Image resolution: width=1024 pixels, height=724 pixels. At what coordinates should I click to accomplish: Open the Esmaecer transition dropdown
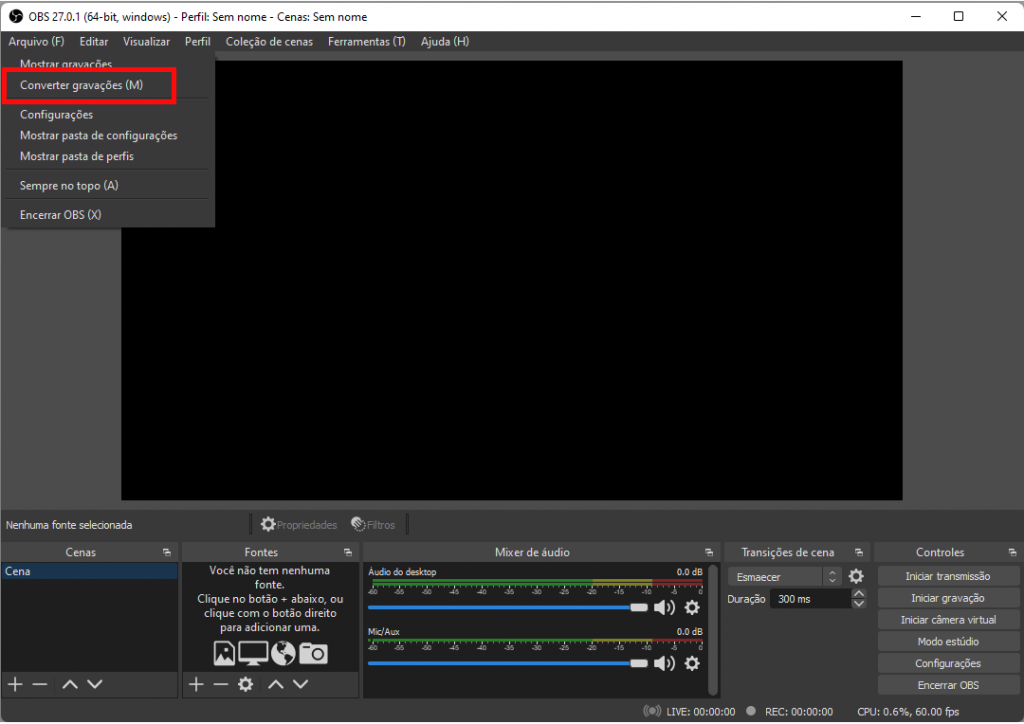(785, 577)
